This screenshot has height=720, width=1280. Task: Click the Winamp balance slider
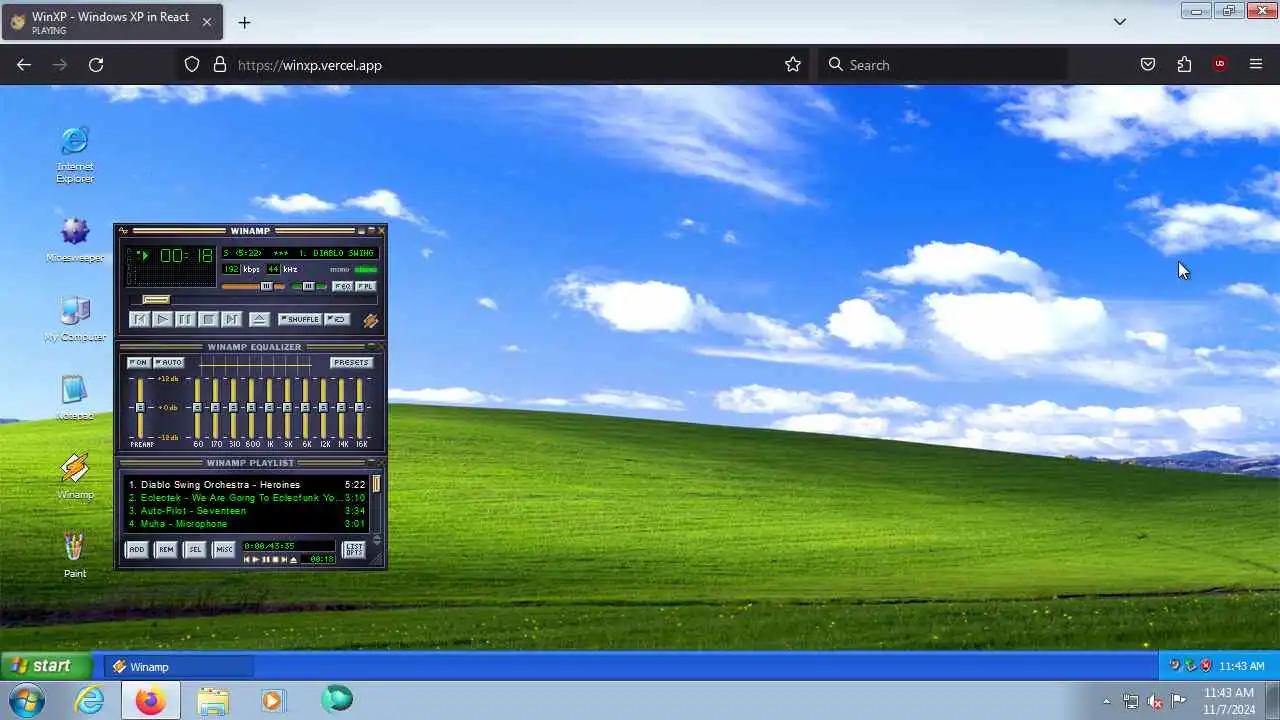[309, 286]
